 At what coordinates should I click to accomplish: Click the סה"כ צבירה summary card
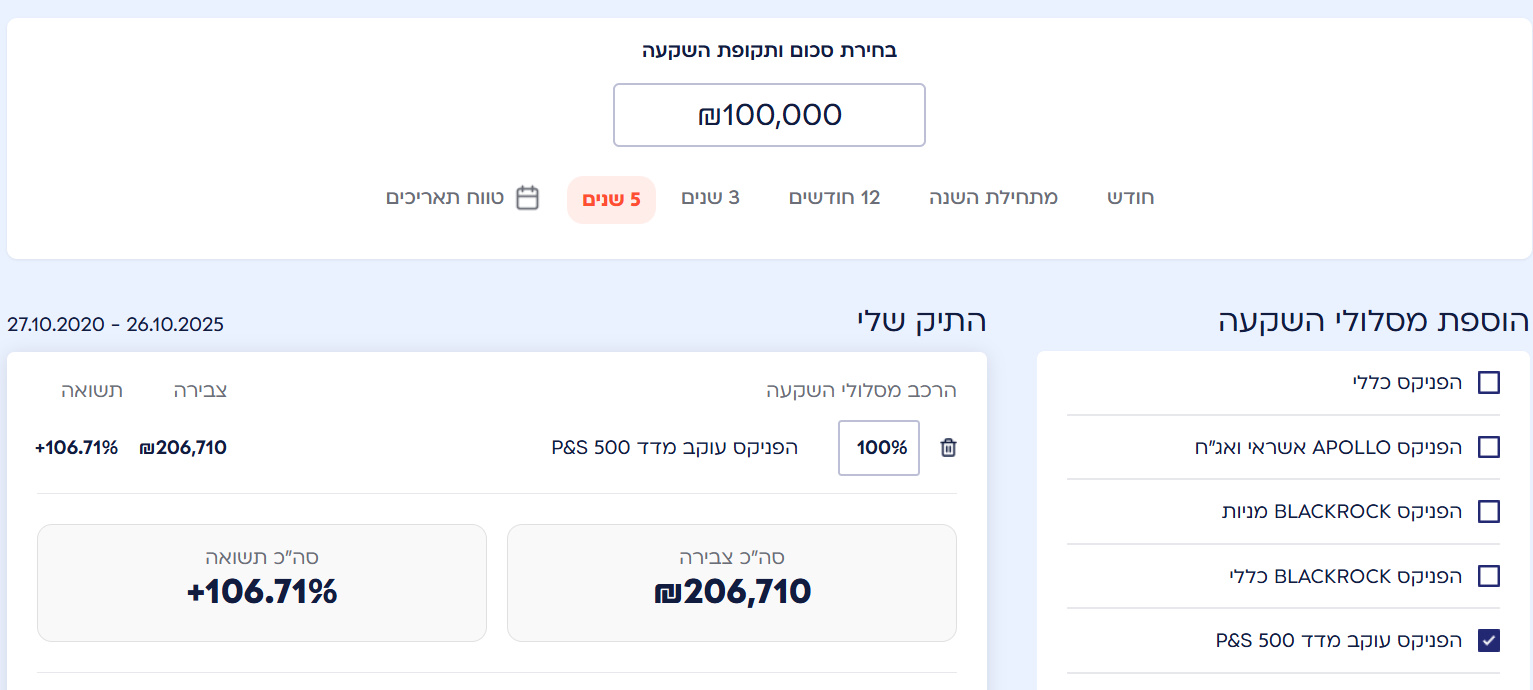pos(731,582)
